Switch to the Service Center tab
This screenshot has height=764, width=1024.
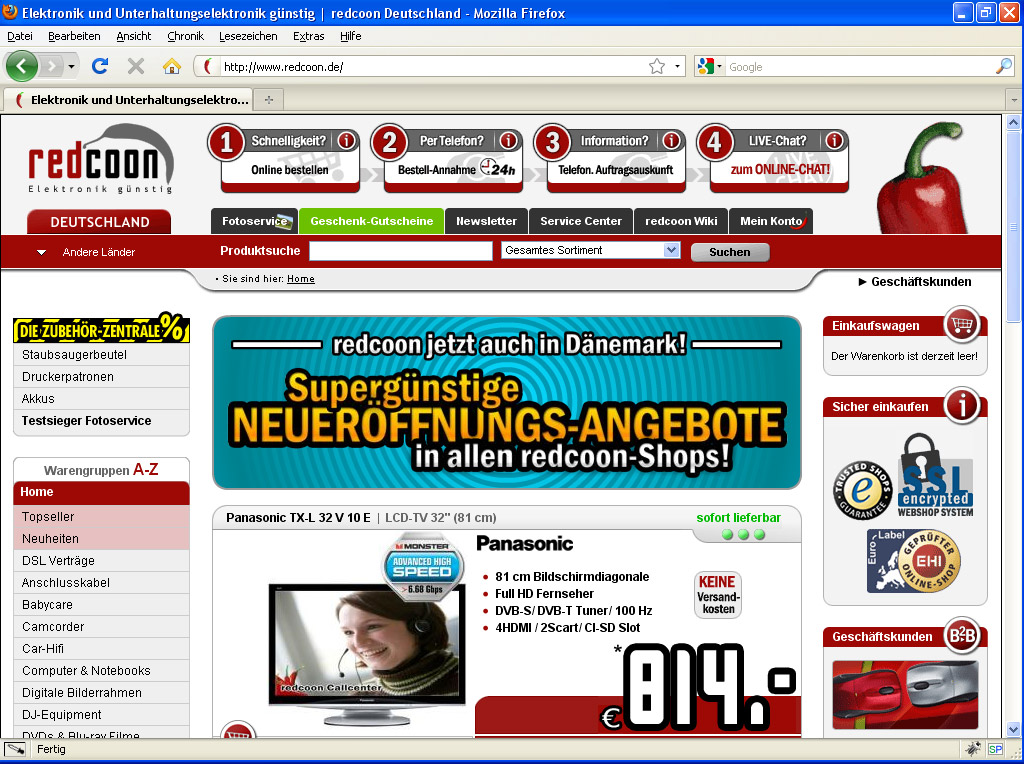(581, 221)
